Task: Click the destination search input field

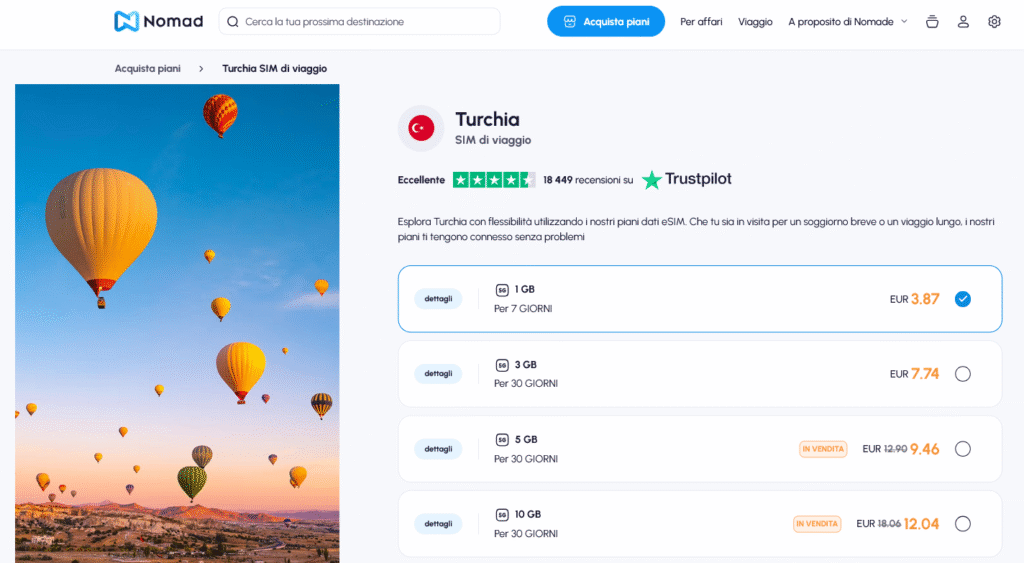Action: [x=366, y=21]
